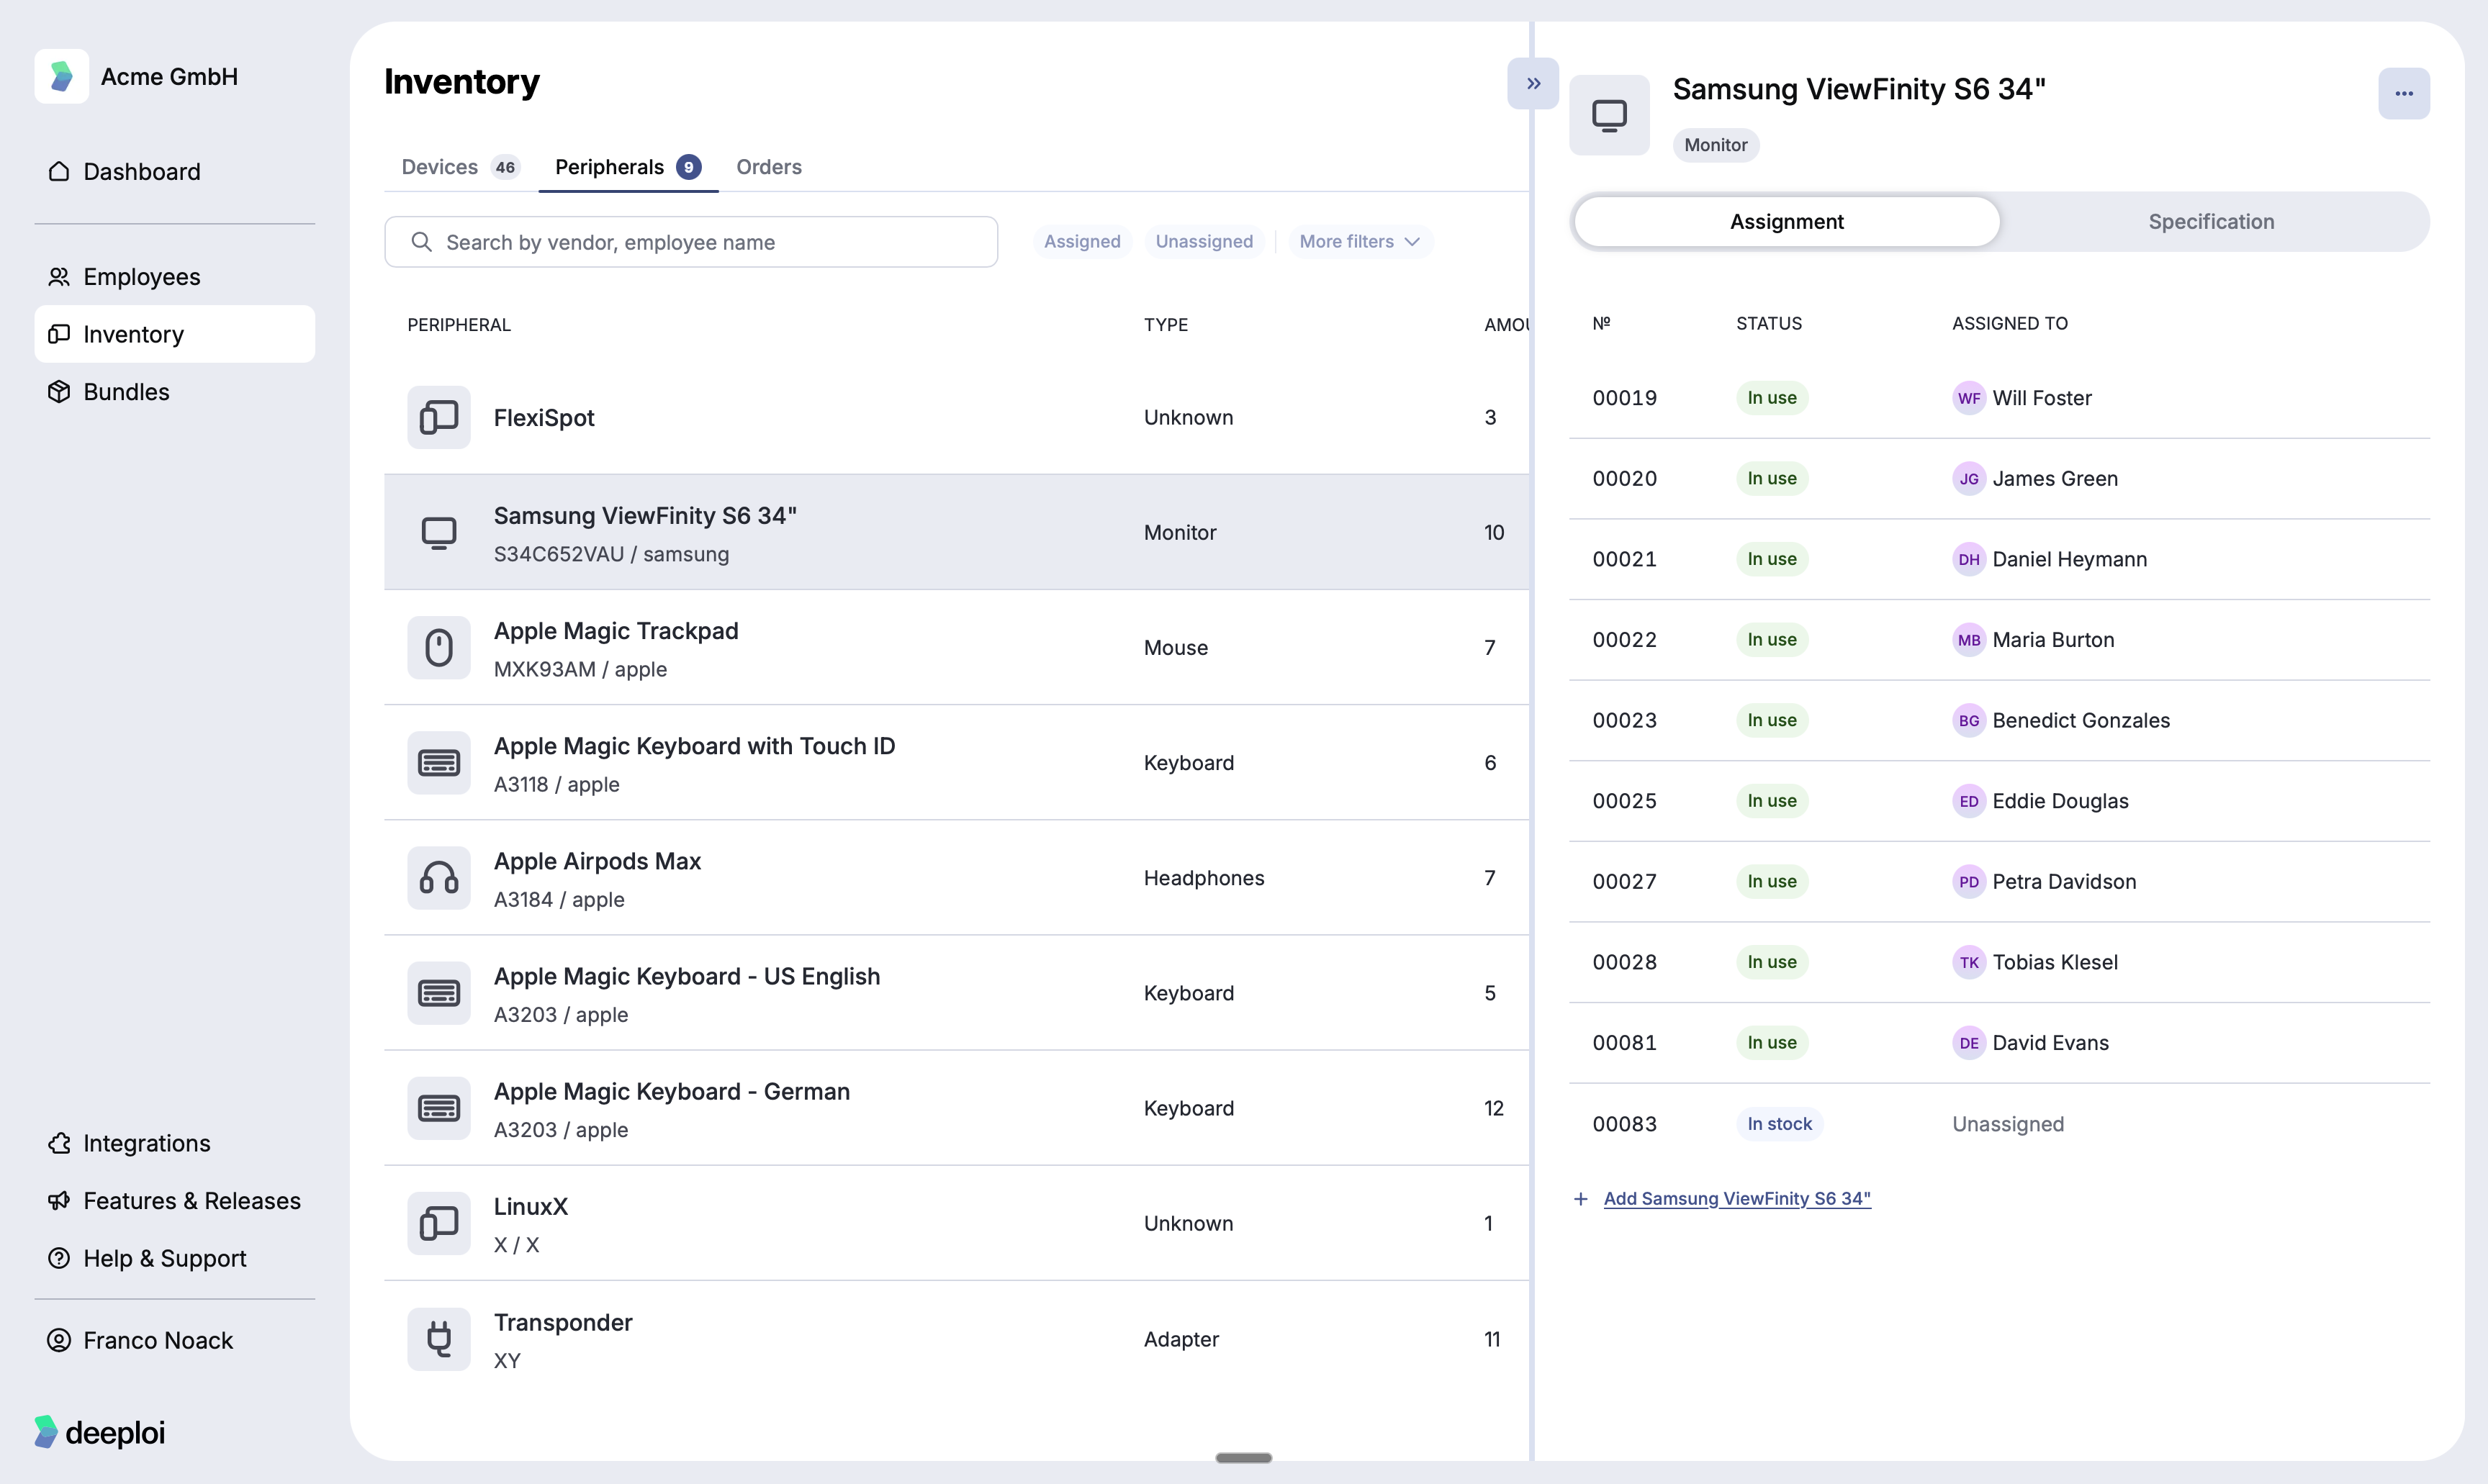The width and height of the screenshot is (2488, 1484).
Task: Click the Apple Magic Trackpad mouse icon
Action: click(x=438, y=648)
